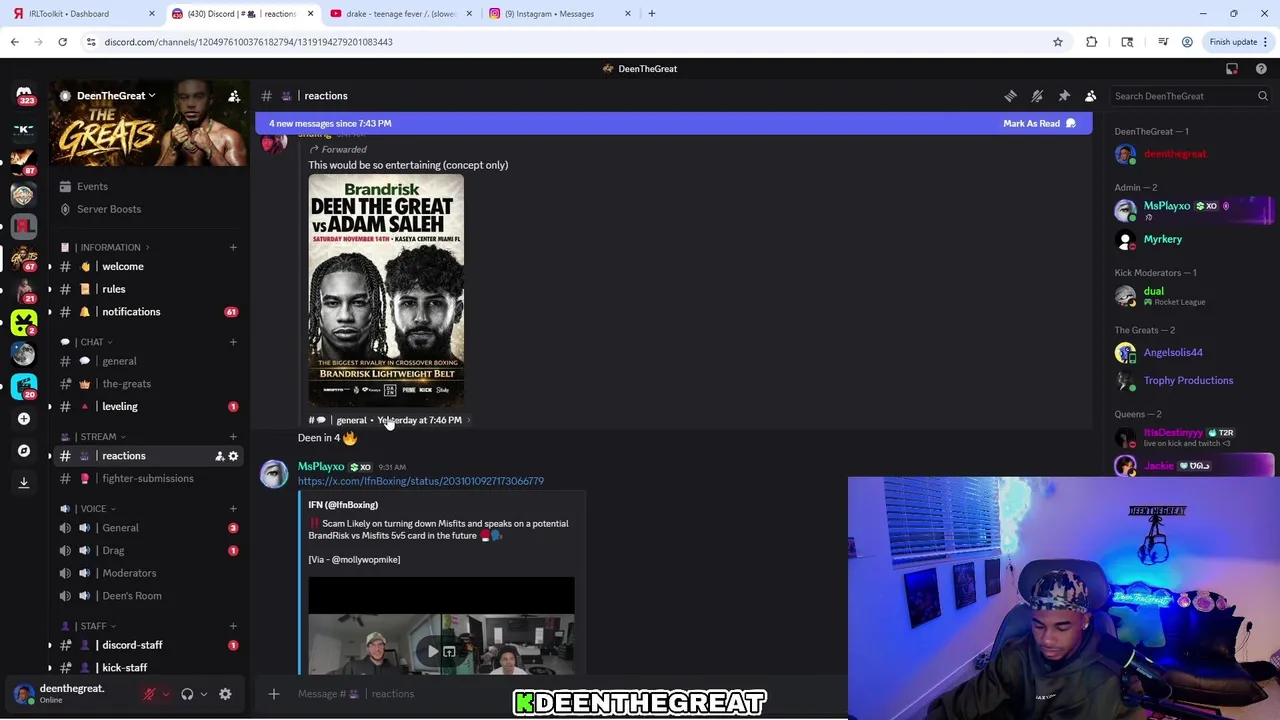The width and height of the screenshot is (1280, 720).
Task: Open notification settings bell icon in header
Action: tap(1037, 96)
